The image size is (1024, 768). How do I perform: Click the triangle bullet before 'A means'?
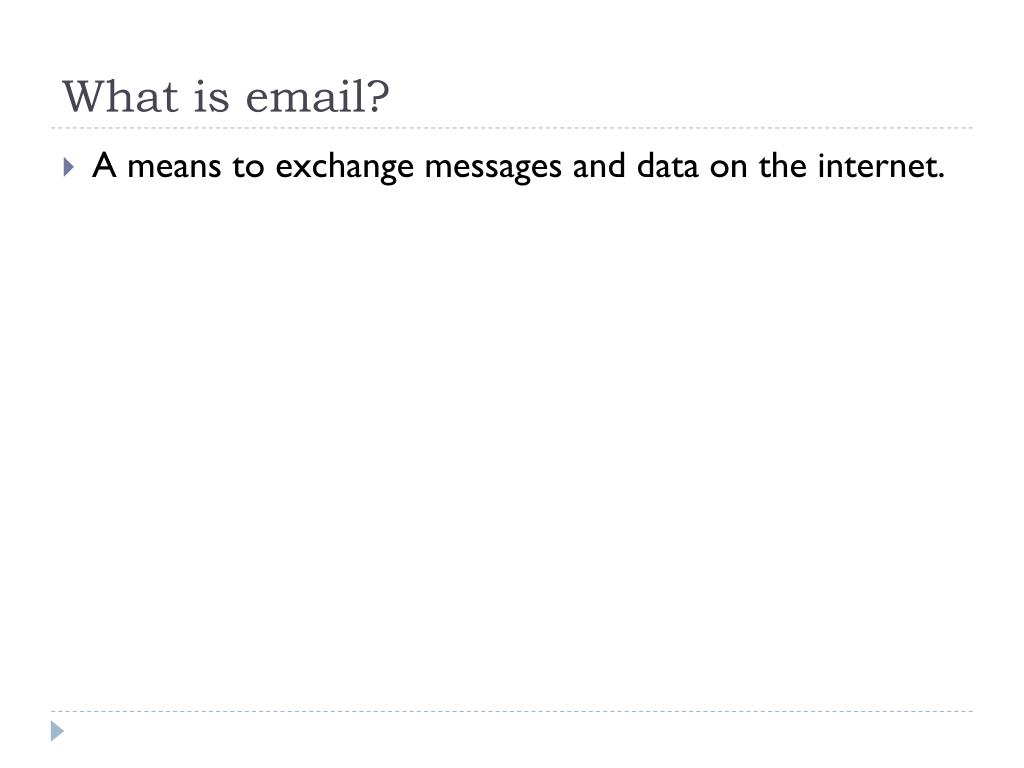point(69,167)
